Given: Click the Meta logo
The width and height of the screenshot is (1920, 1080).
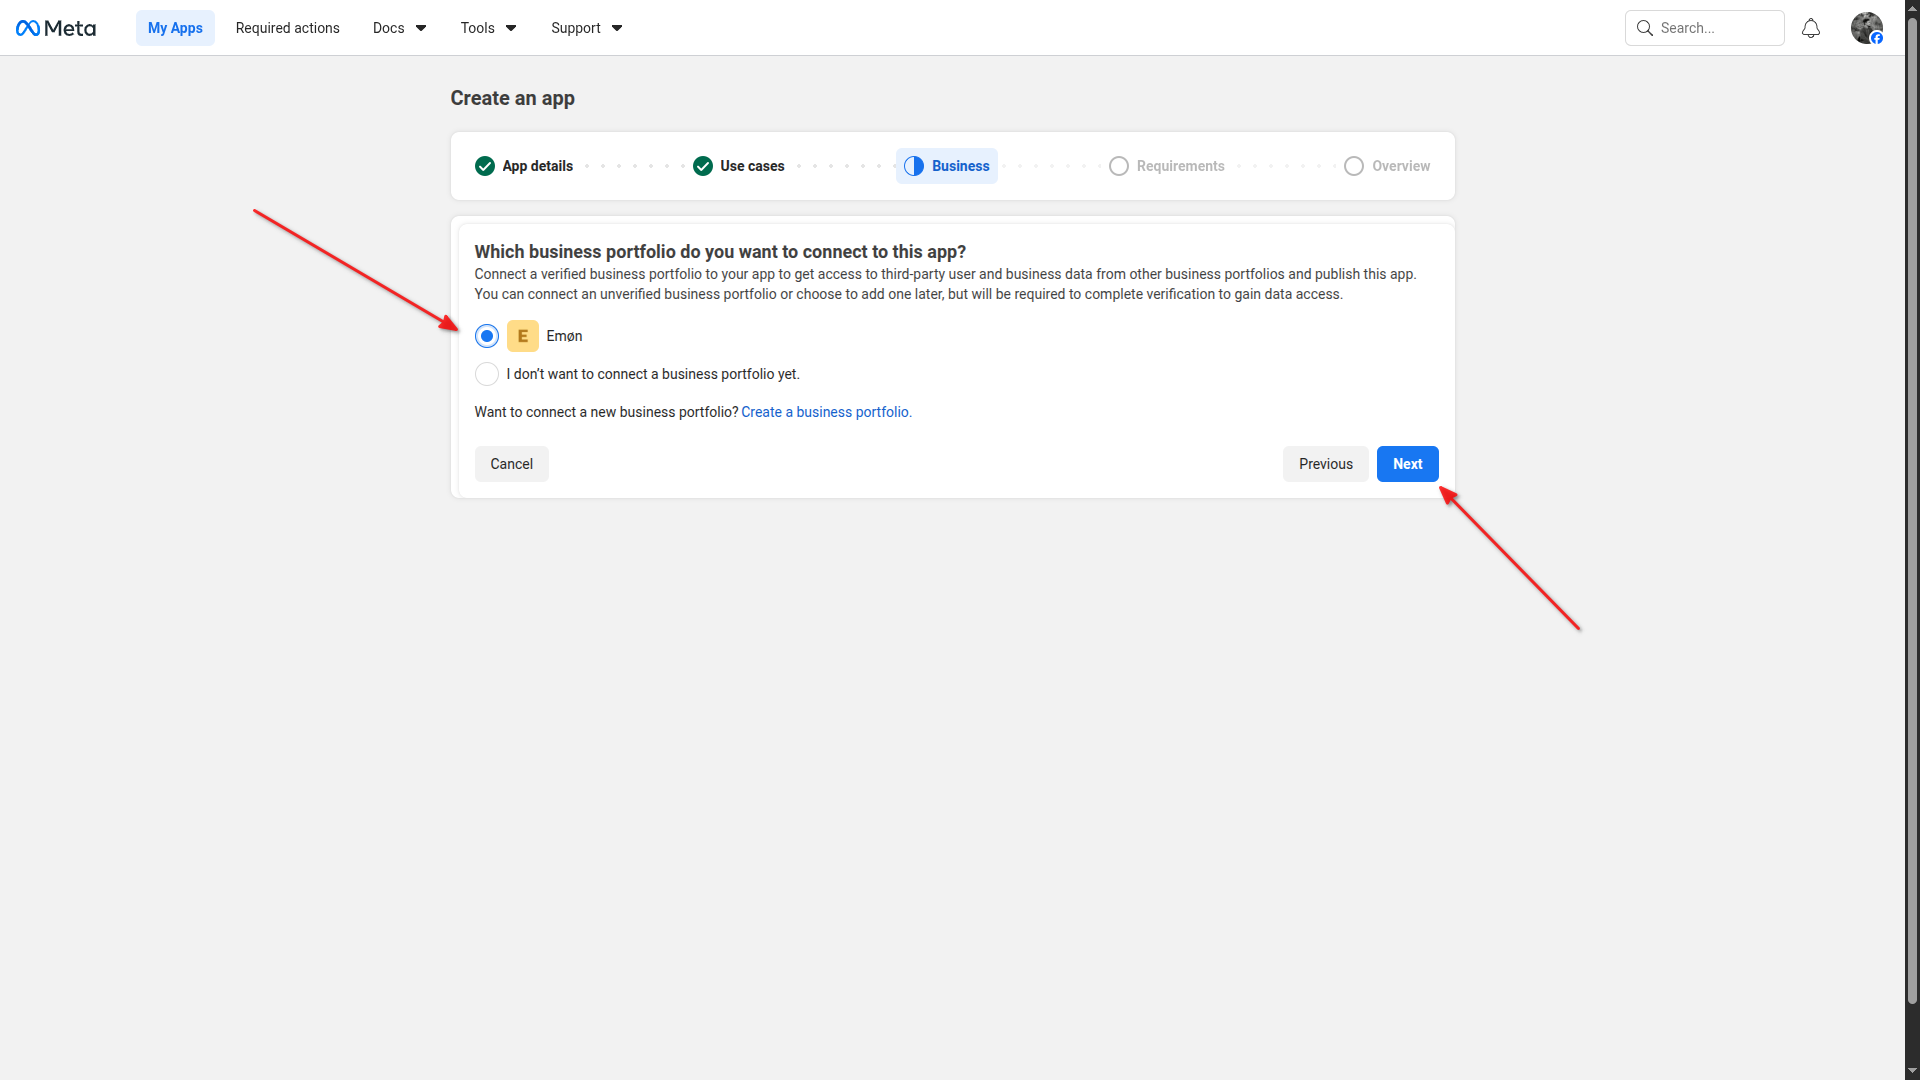Looking at the screenshot, I should [x=56, y=28].
